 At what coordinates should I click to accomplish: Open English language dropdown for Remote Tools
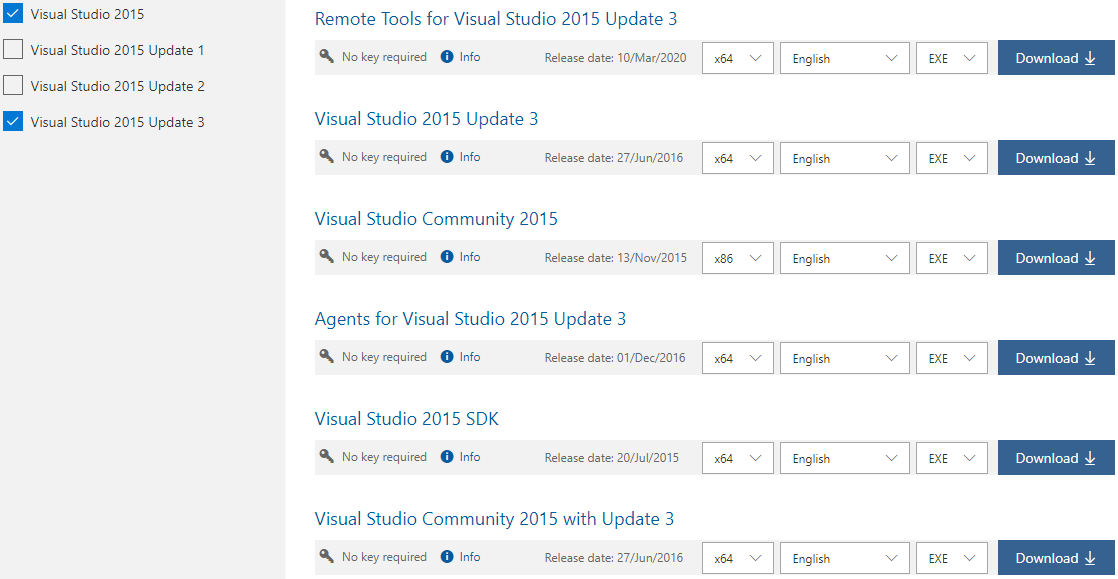(x=845, y=58)
